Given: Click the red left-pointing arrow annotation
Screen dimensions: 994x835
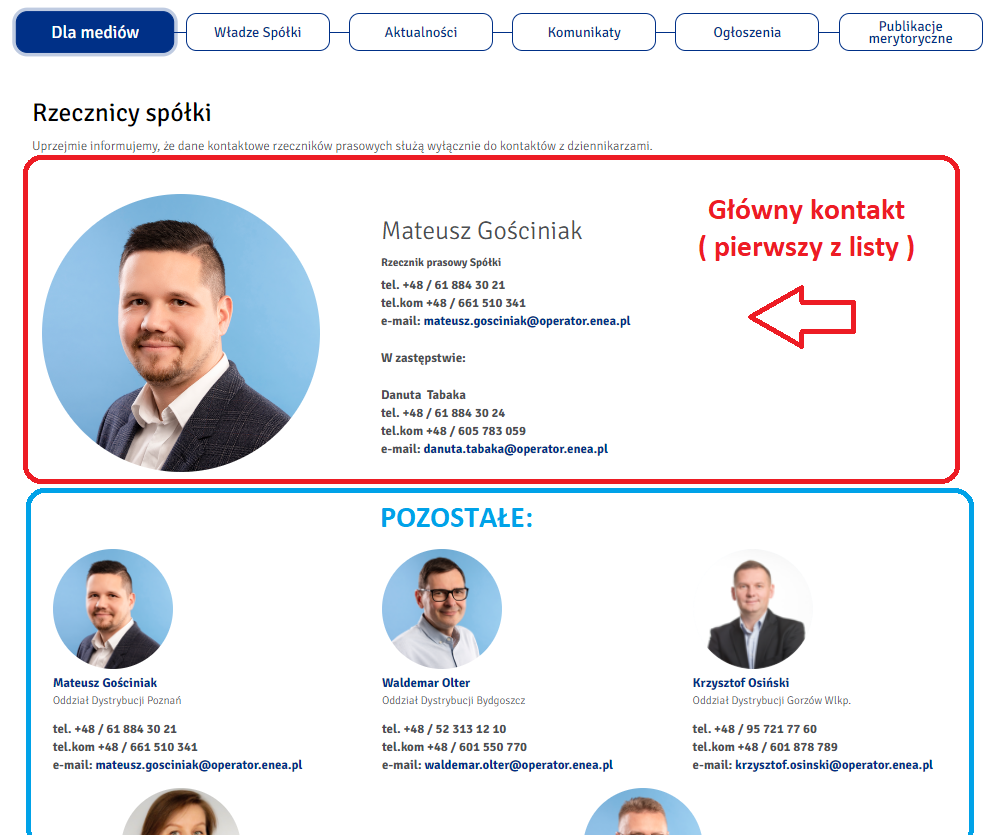Looking at the screenshot, I should (x=803, y=316).
